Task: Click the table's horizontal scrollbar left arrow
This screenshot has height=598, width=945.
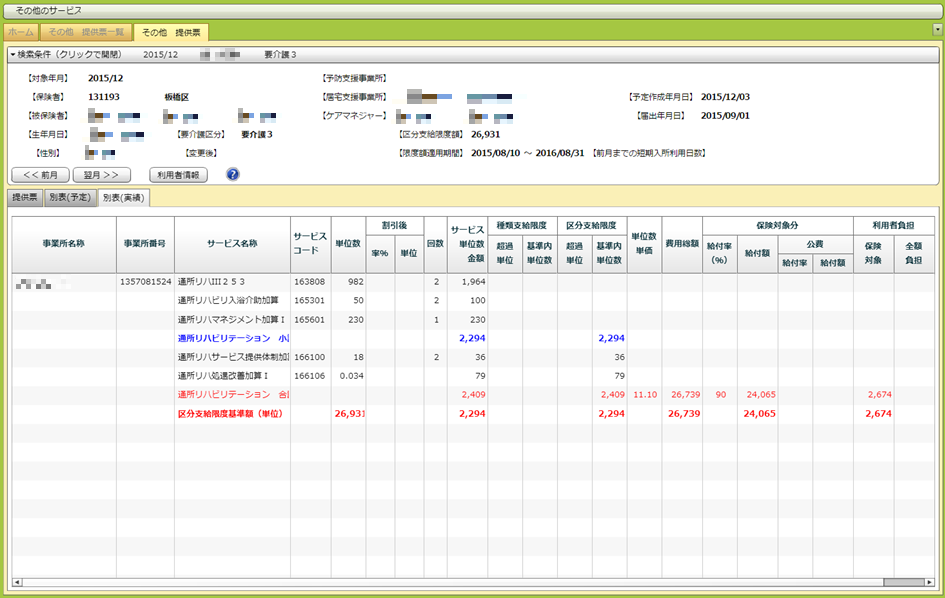Action: pyautogui.click(x=16, y=581)
